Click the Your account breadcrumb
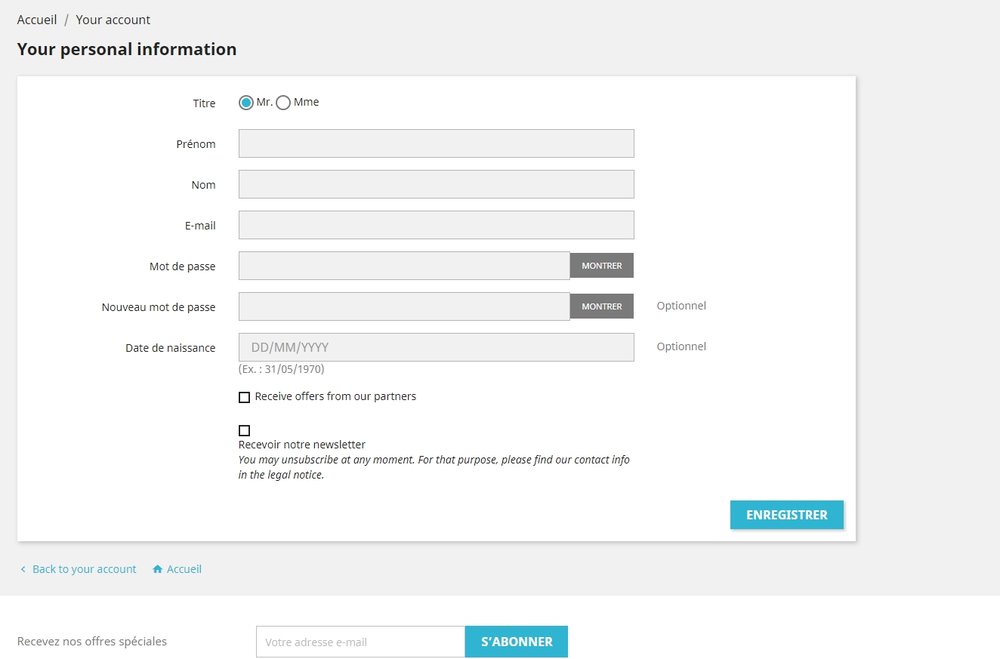The height and width of the screenshot is (659, 1000). point(113,20)
